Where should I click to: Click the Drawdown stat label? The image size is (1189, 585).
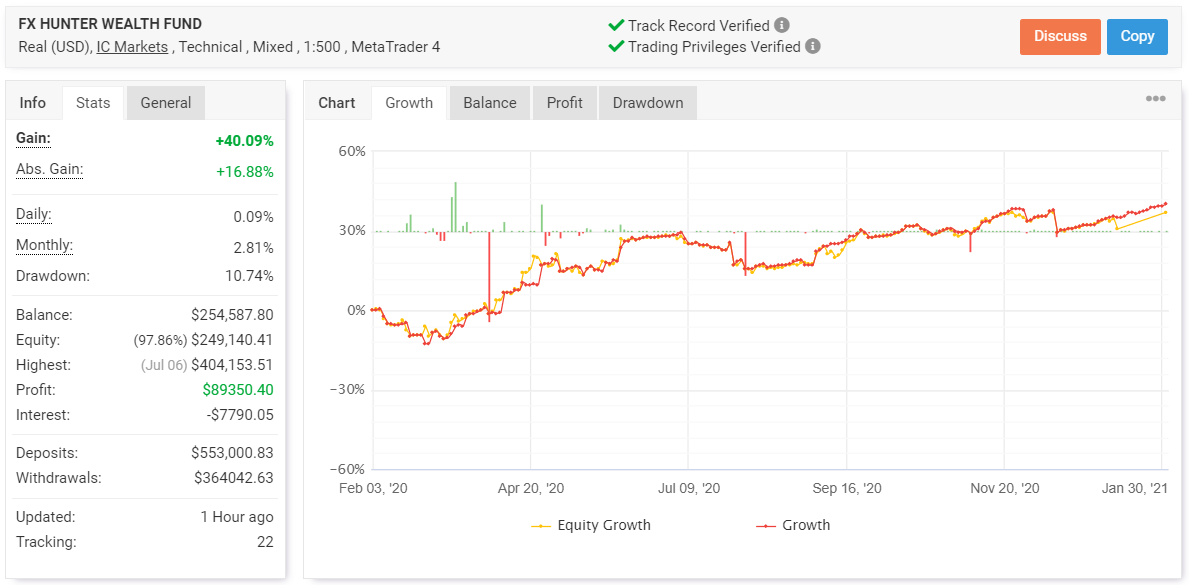(x=52, y=276)
